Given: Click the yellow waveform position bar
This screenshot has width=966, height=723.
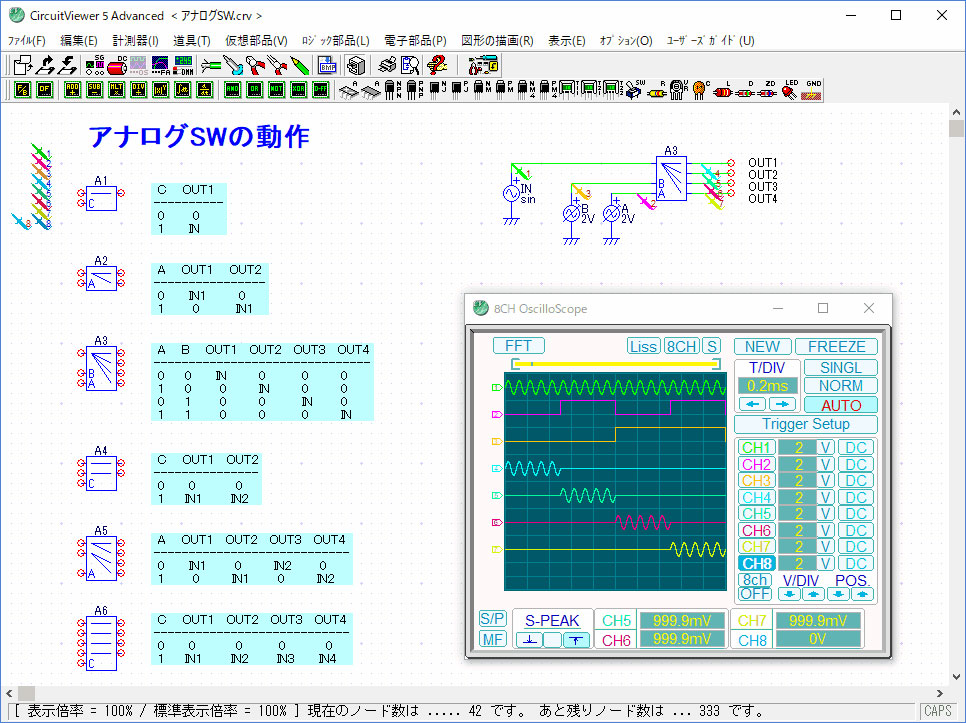Looking at the screenshot, I should coord(616,364).
